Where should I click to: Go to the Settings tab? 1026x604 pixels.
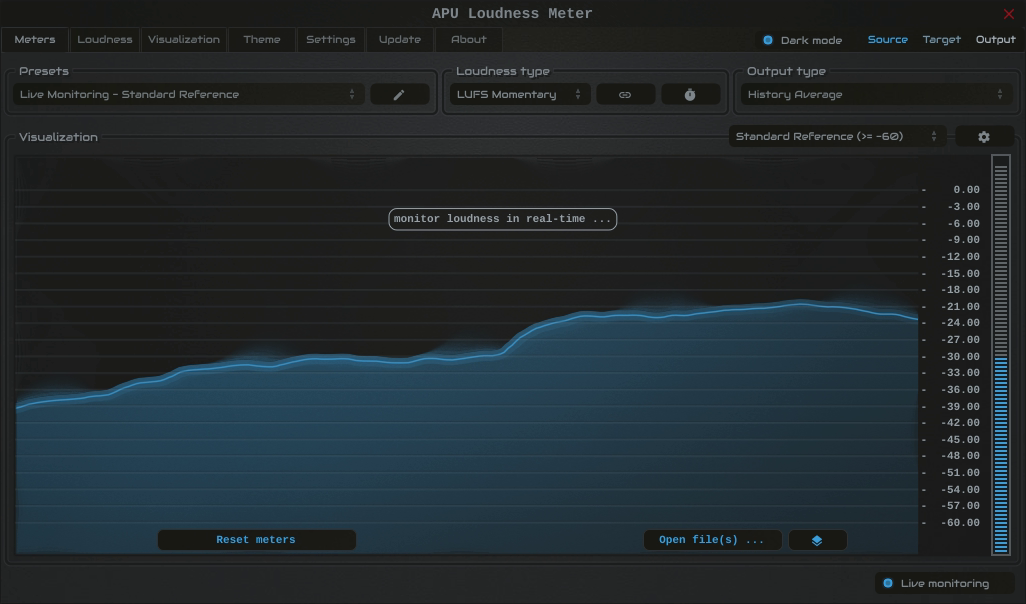click(331, 40)
